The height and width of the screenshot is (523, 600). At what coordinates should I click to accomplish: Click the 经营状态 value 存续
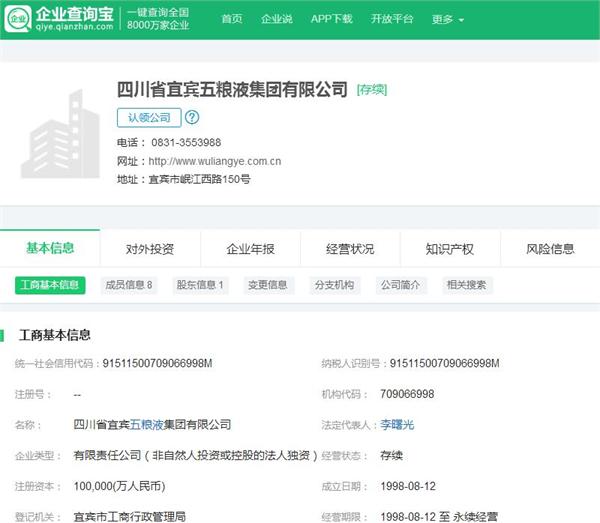tap(391, 455)
